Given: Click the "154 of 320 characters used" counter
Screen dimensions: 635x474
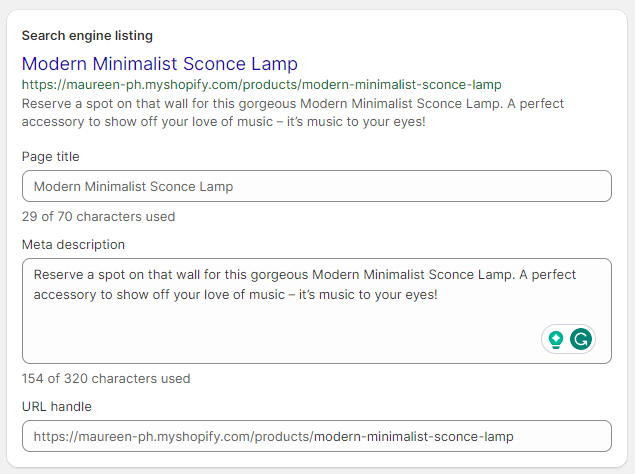Looking at the screenshot, I should [x=106, y=378].
